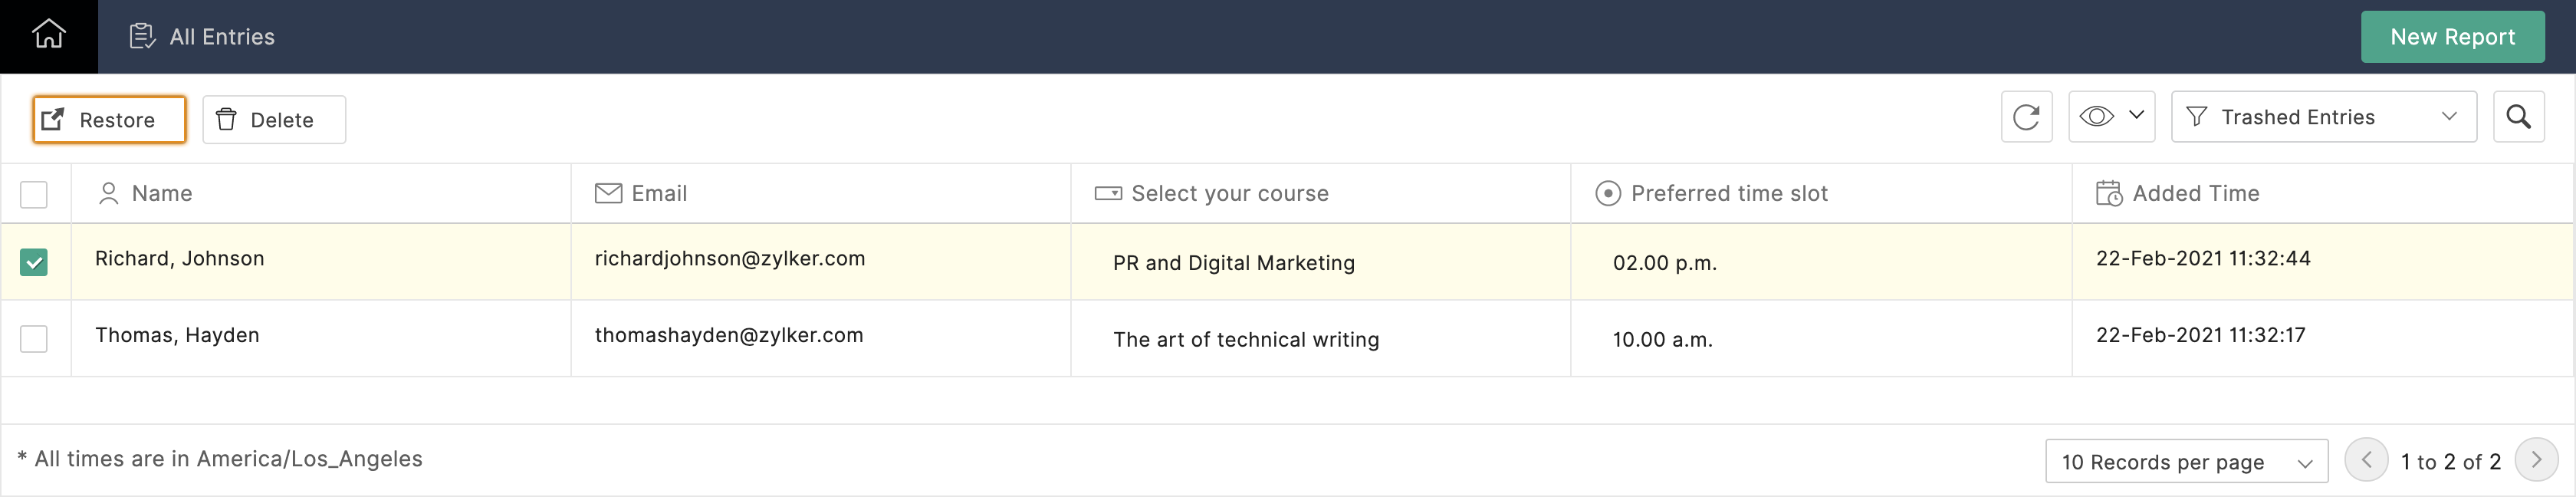Go to the previous page arrow

click(2366, 460)
